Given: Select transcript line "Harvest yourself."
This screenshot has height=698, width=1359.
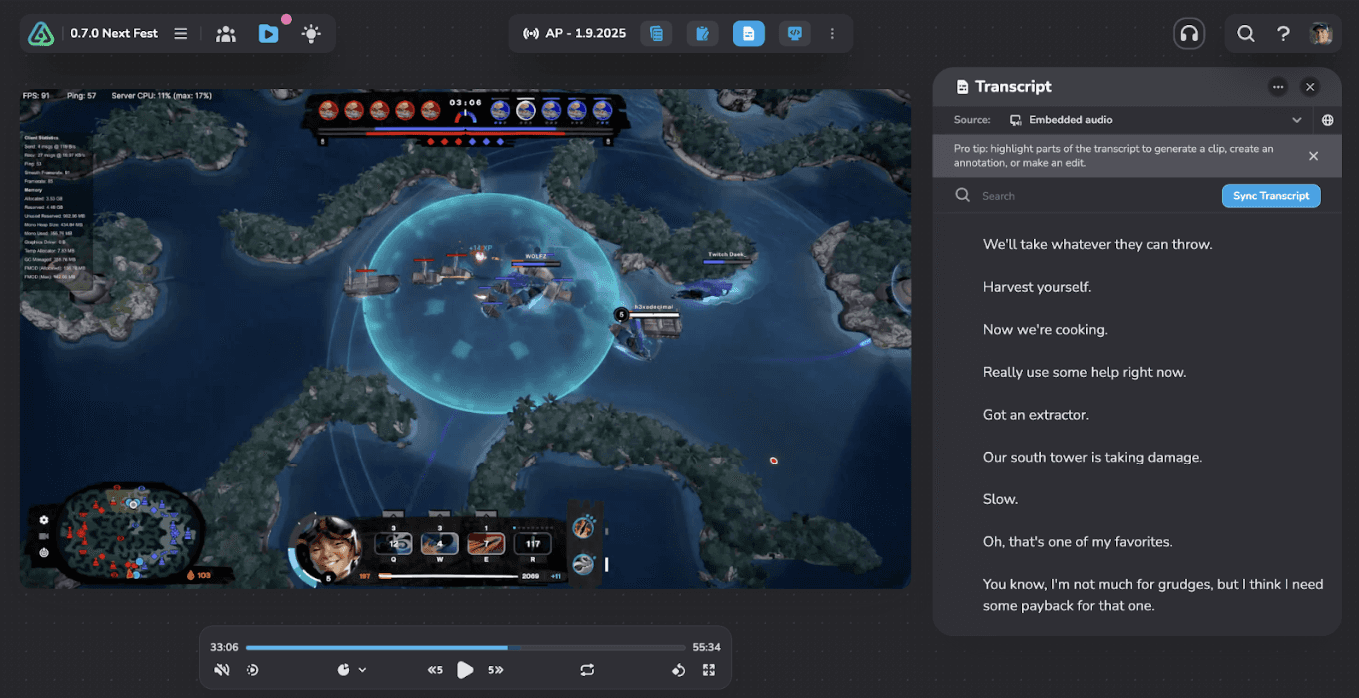Looking at the screenshot, I should pyautogui.click(x=1037, y=287).
